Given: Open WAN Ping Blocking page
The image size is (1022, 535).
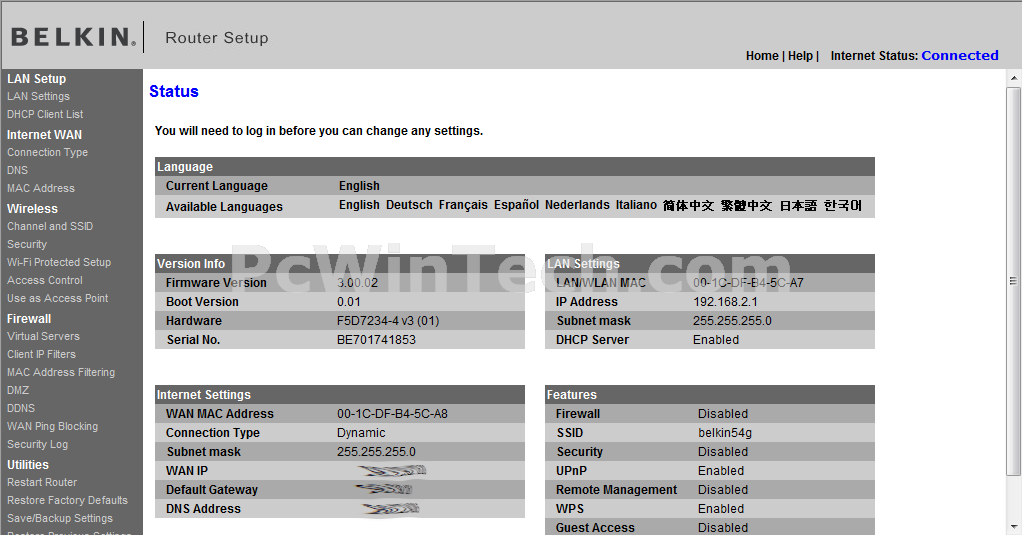Looking at the screenshot, I should point(52,427).
